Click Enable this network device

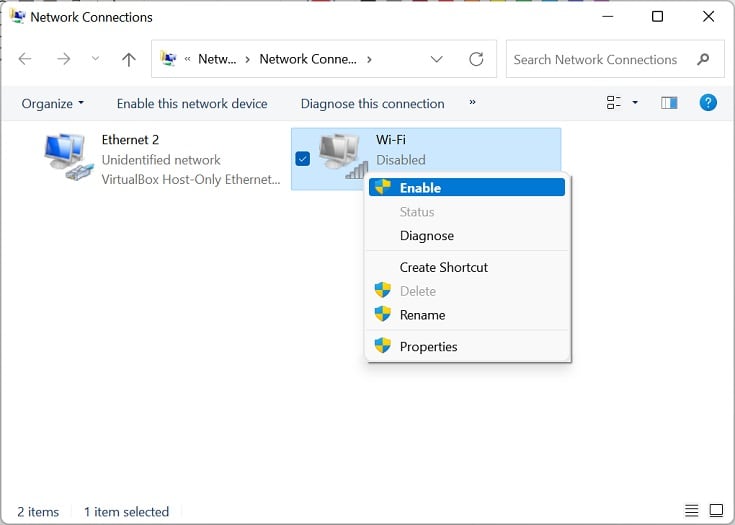(192, 103)
